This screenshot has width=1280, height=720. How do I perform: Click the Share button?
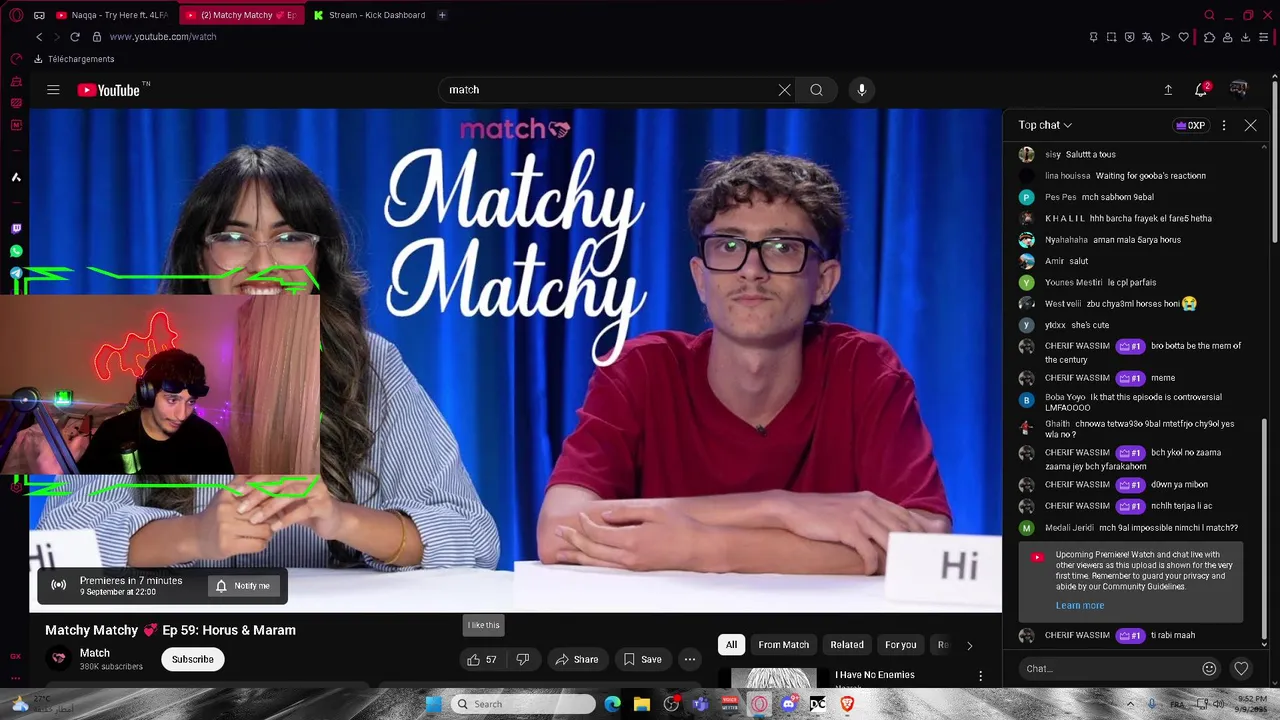[x=577, y=659]
